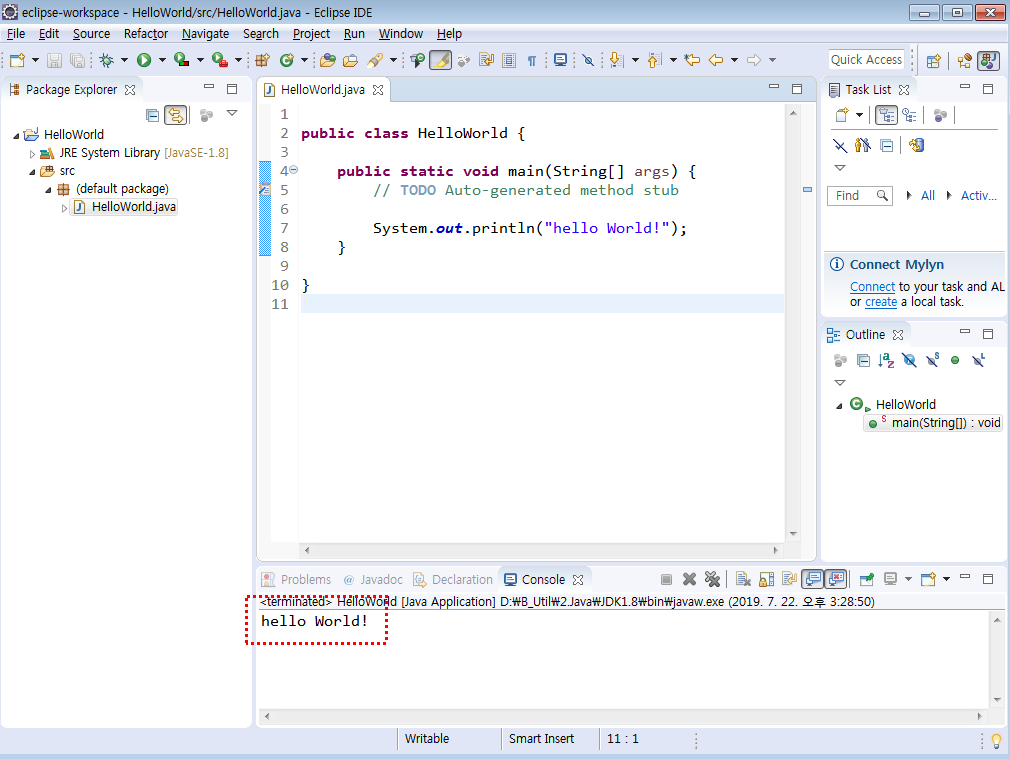Toggle Hide Static Members in Outline

pos(932,360)
